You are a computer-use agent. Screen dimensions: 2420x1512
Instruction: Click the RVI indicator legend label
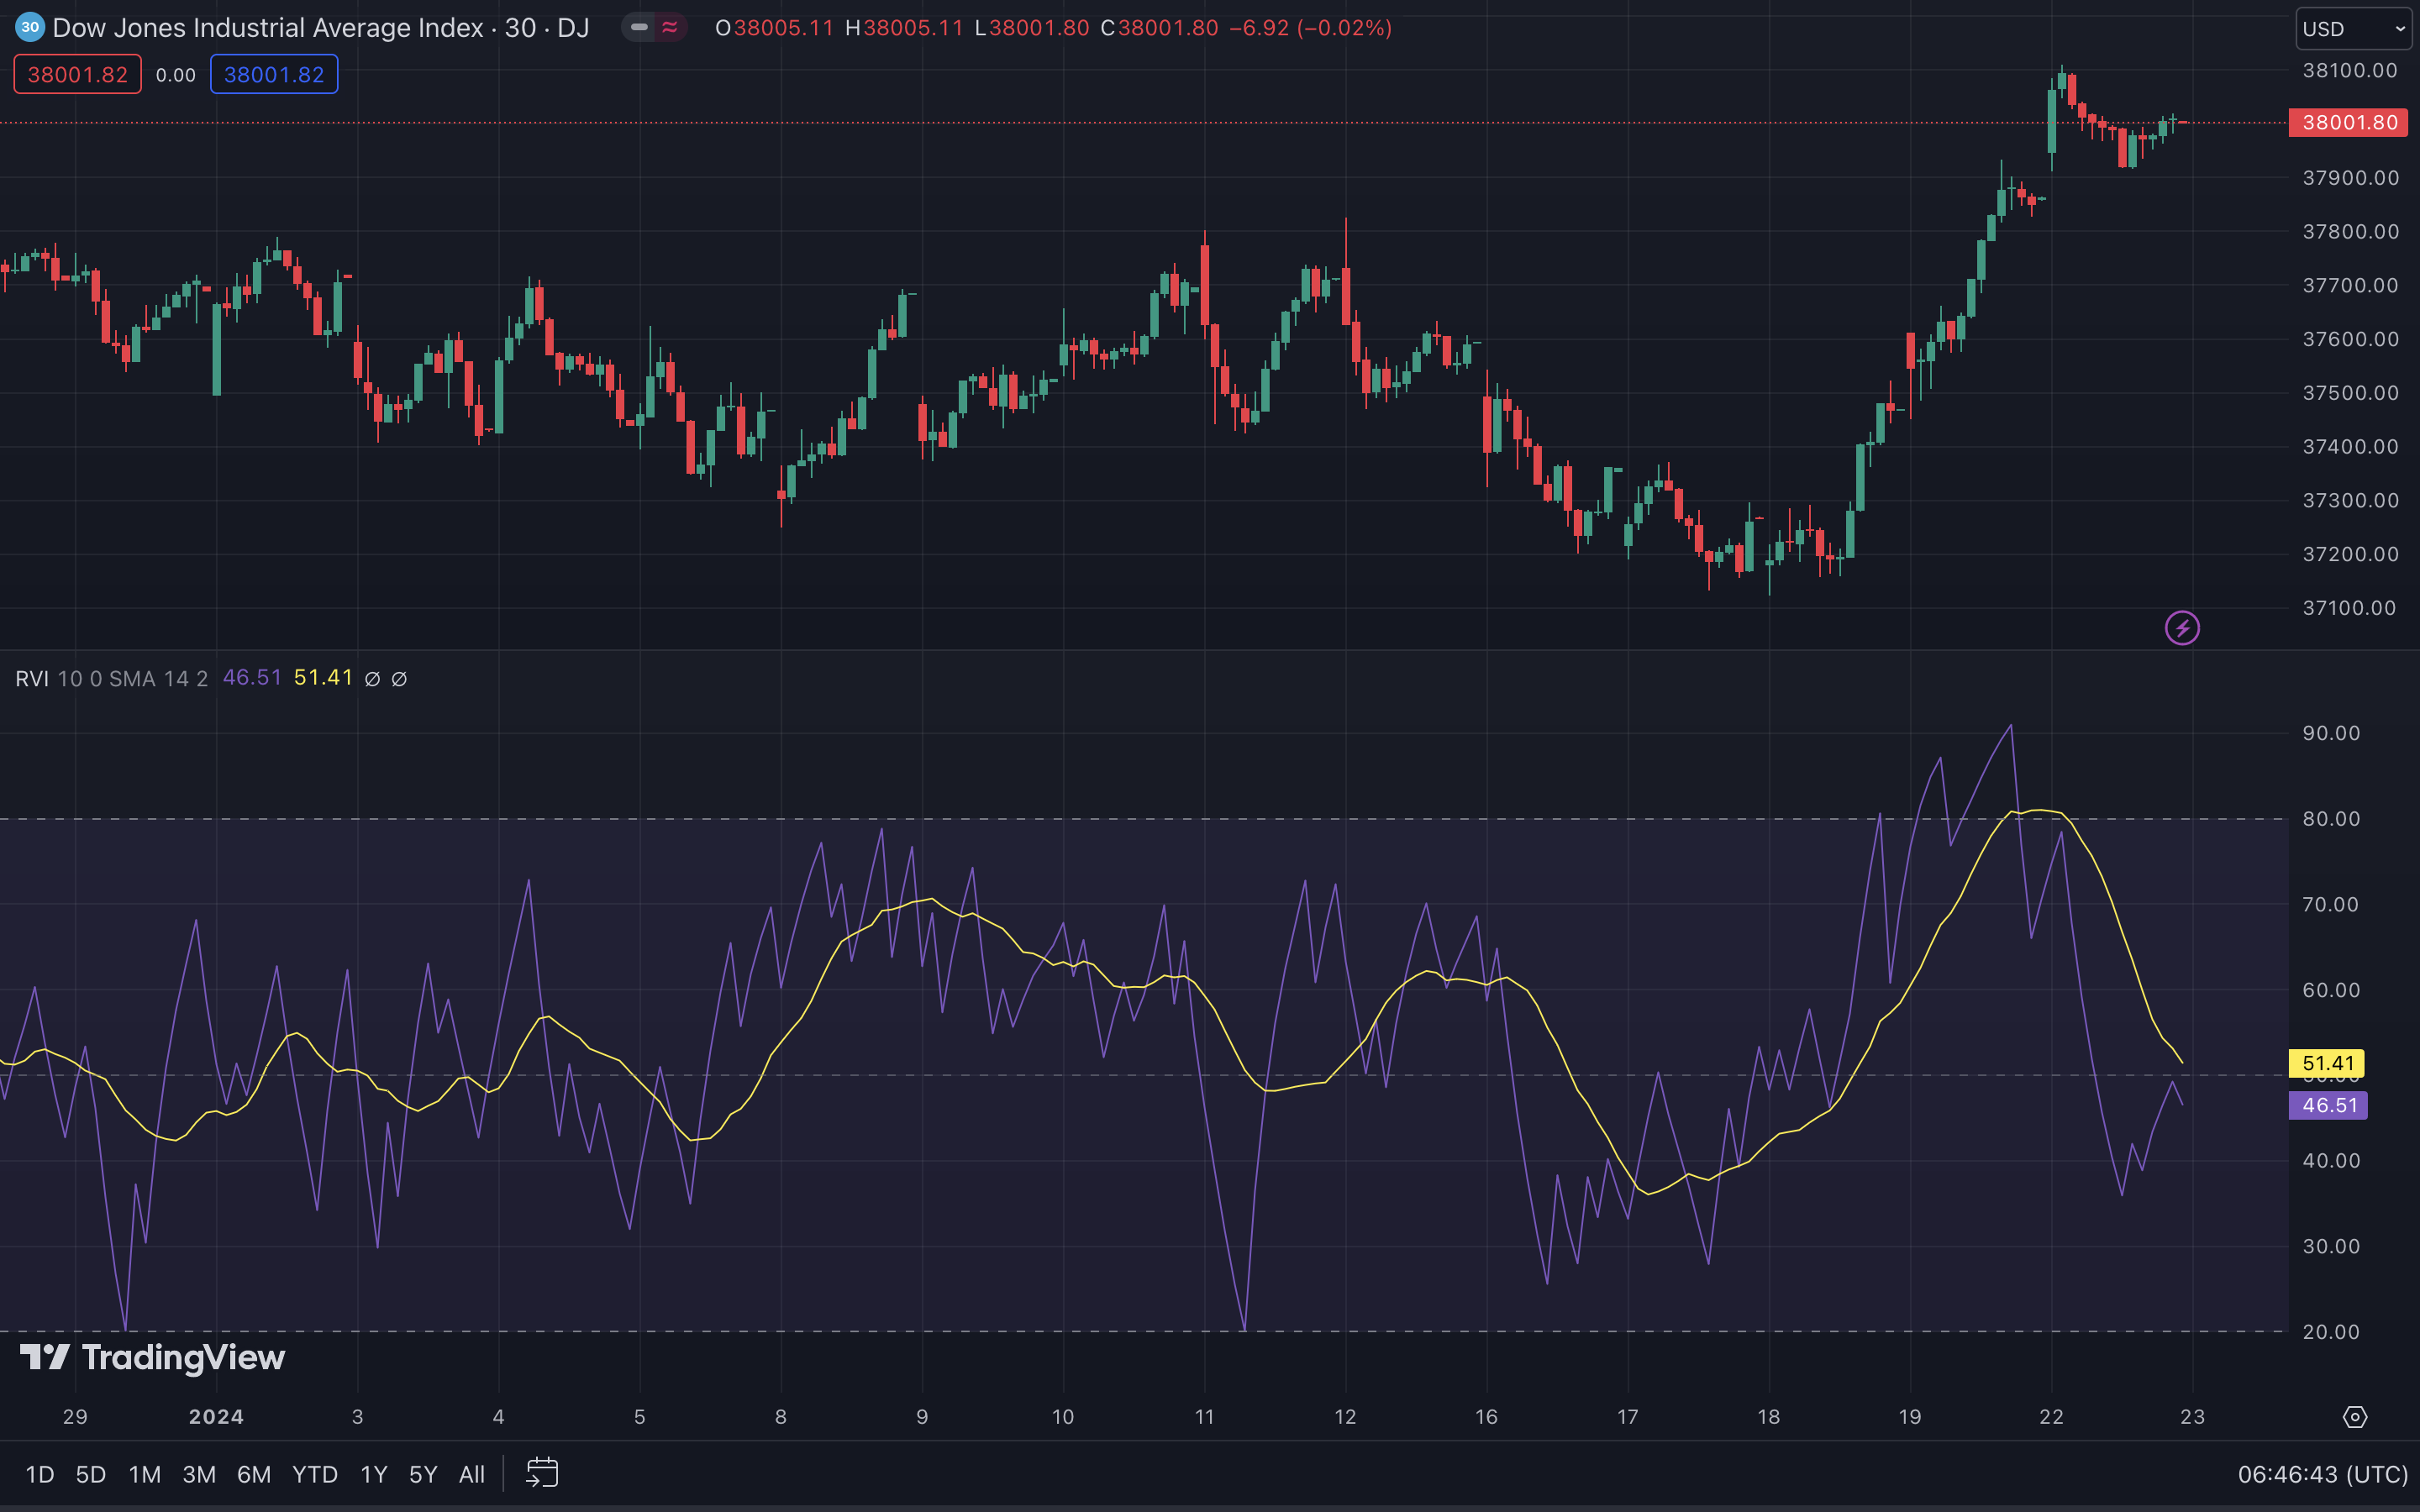[x=32, y=679]
